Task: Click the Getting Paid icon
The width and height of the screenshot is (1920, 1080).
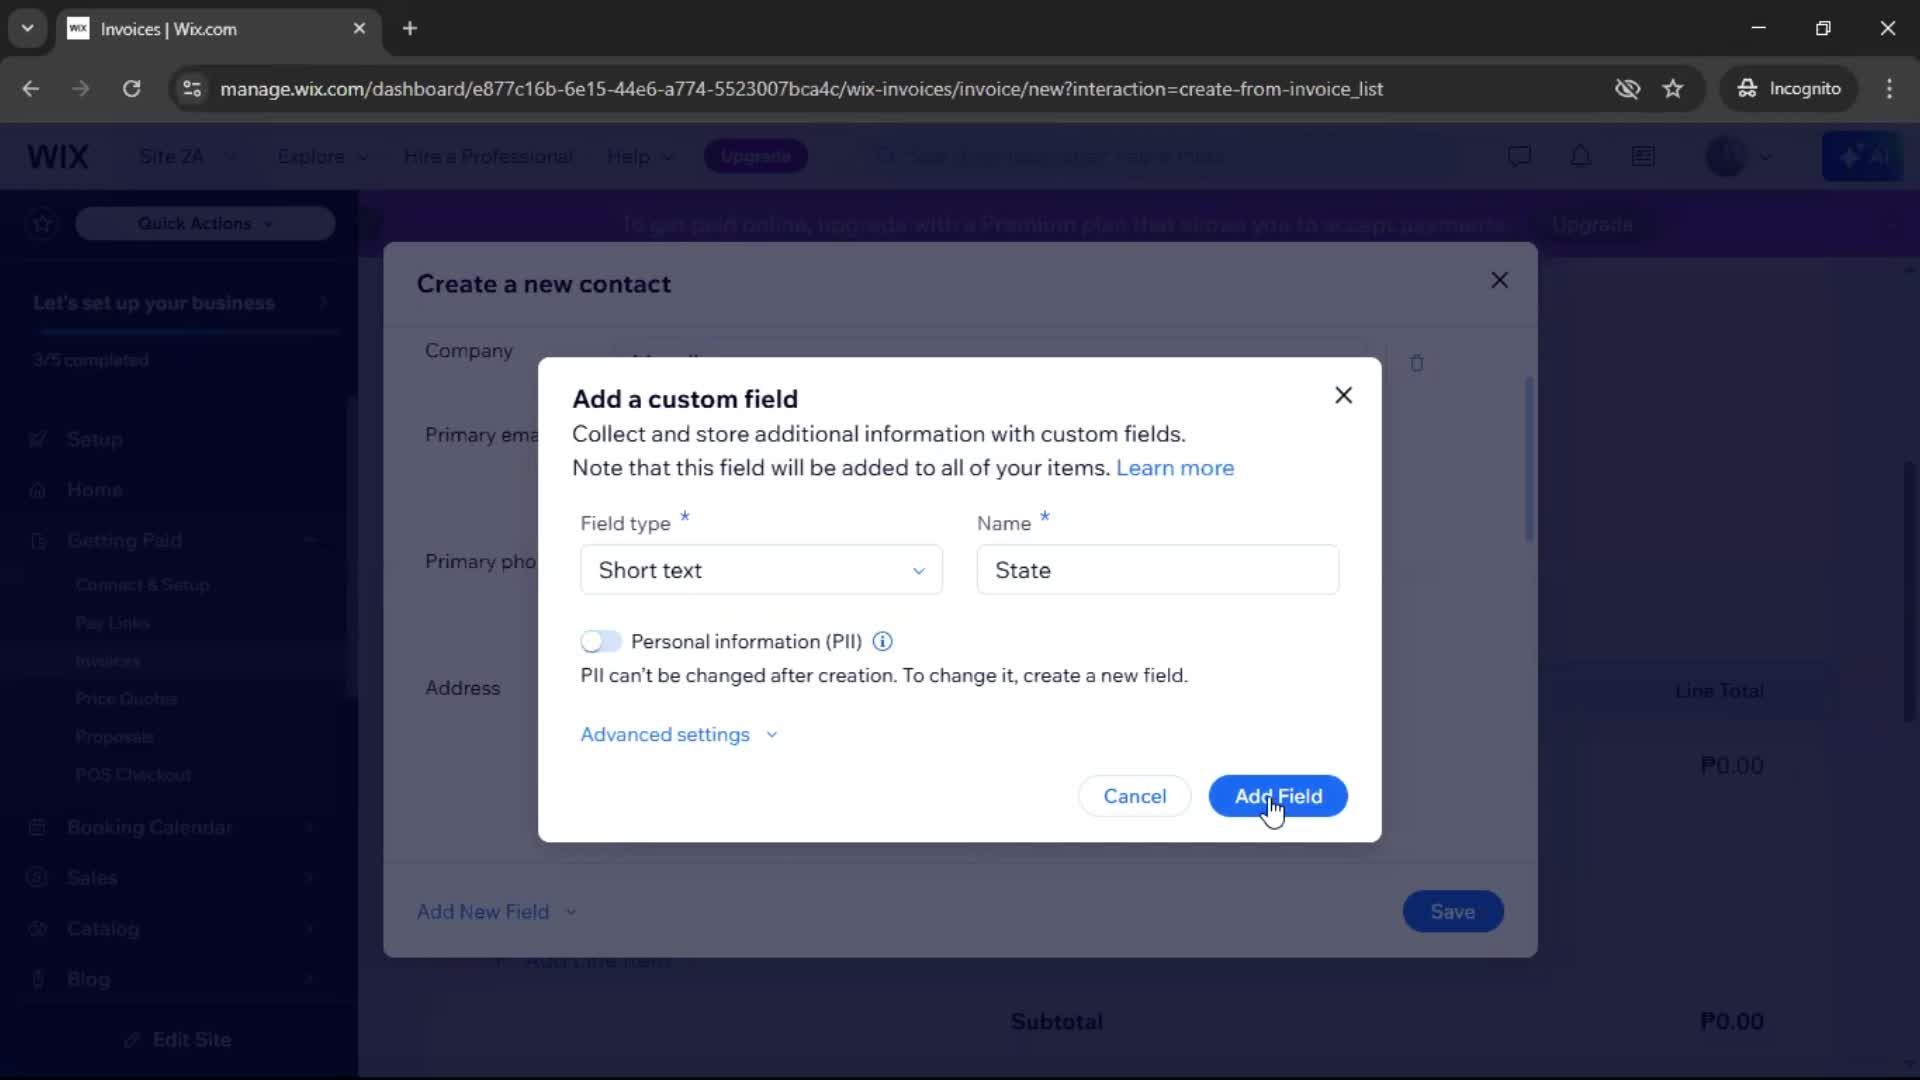Action: pyautogui.click(x=38, y=540)
